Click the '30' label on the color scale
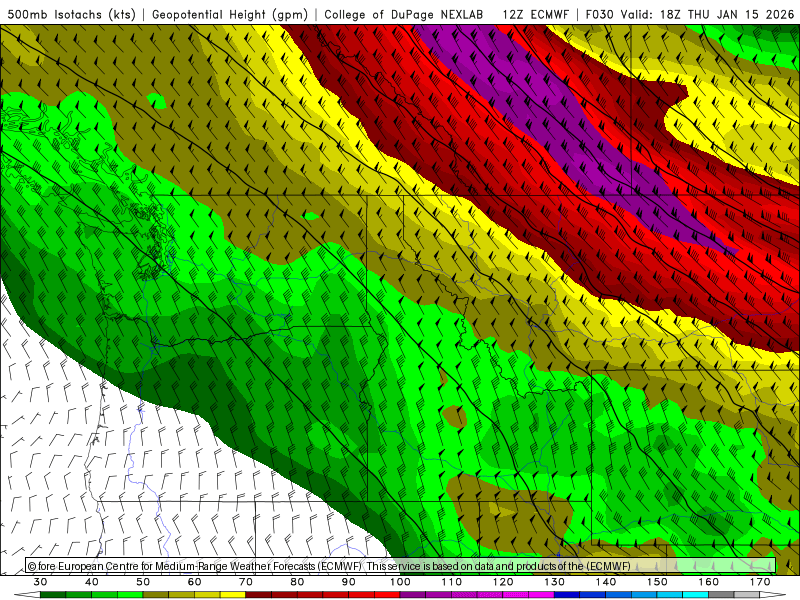 (40, 582)
